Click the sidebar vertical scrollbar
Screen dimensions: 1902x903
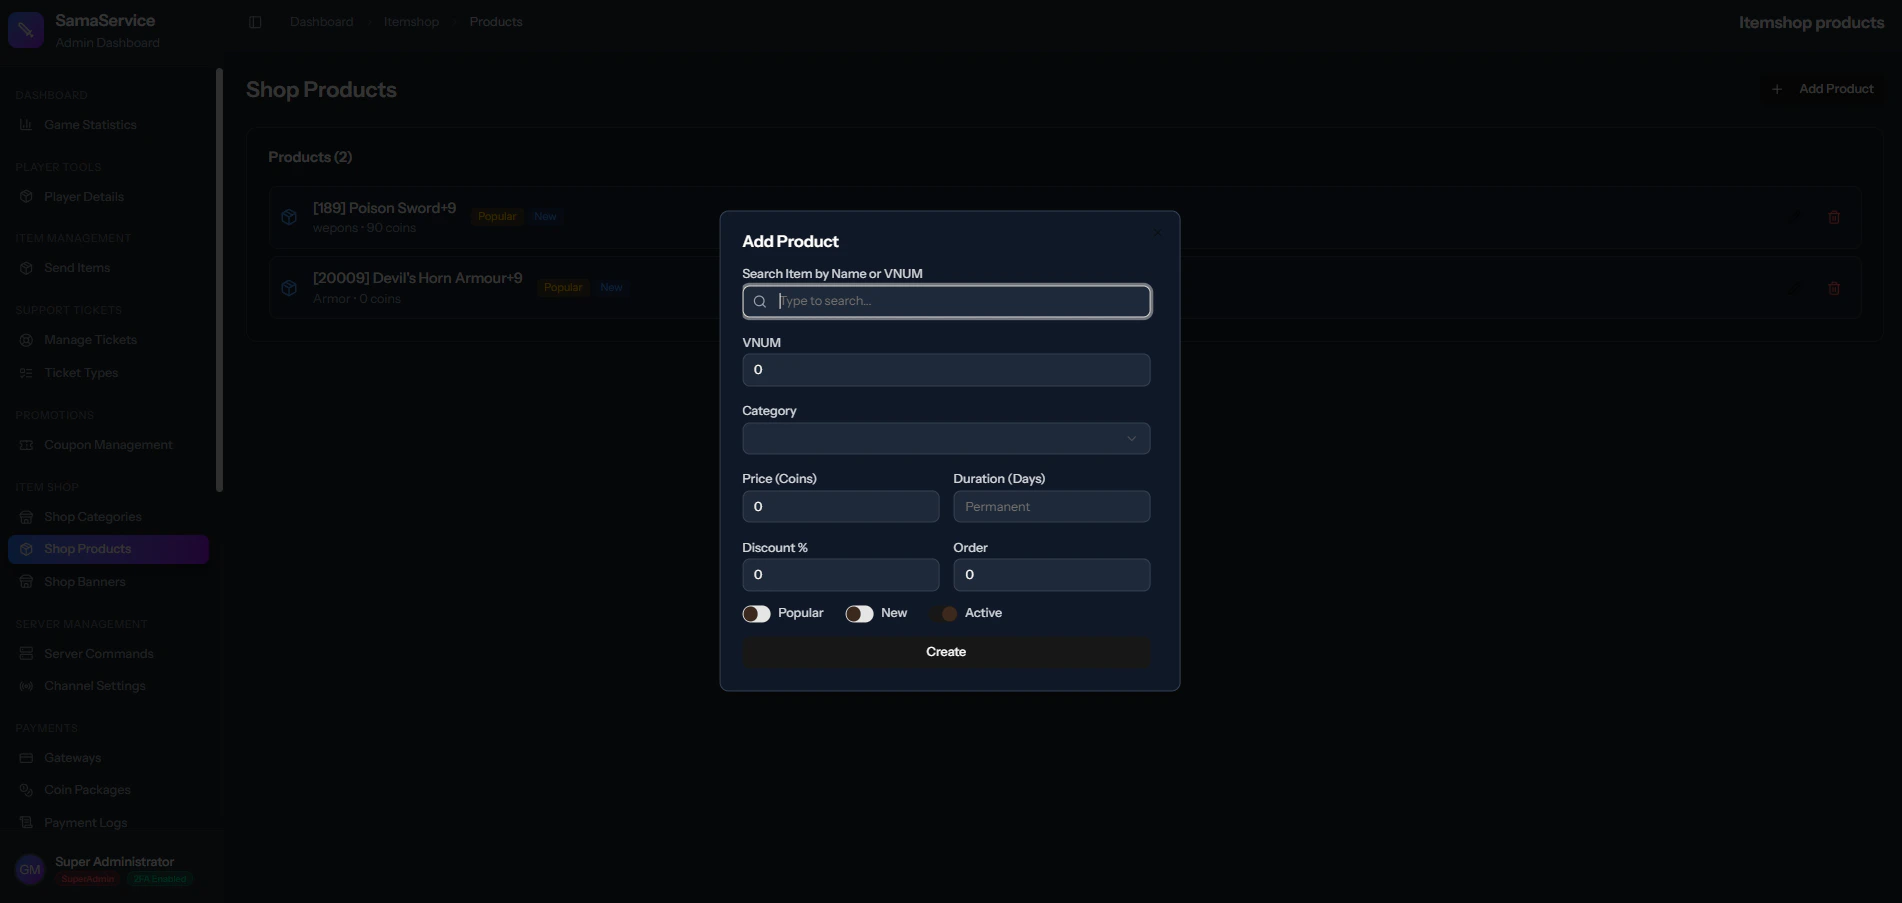tap(219, 280)
